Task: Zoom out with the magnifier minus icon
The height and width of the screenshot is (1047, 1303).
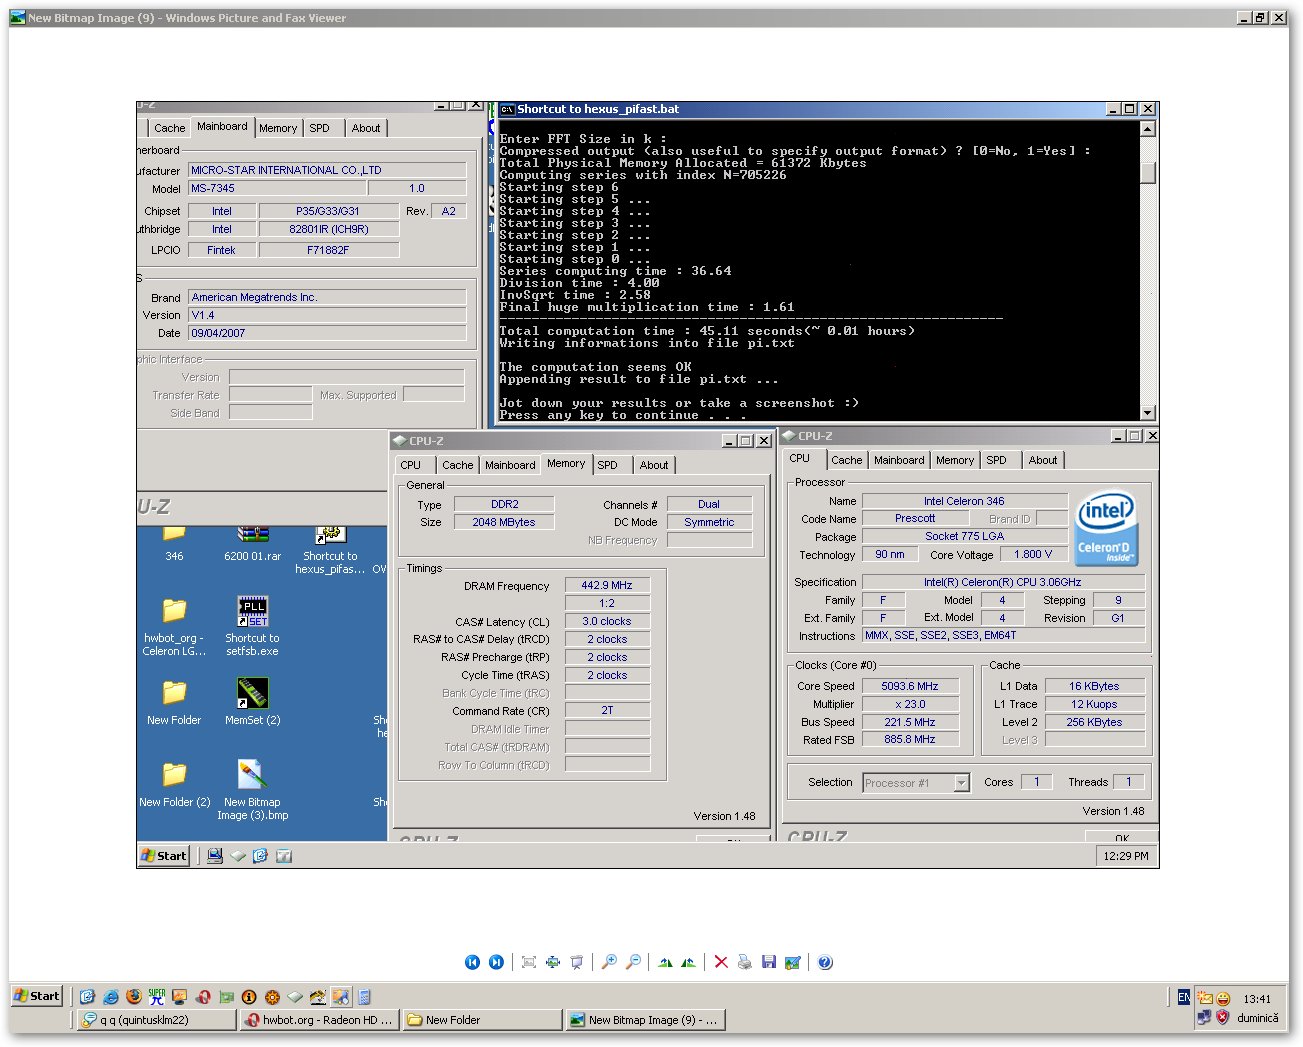Action: pos(633,962)
